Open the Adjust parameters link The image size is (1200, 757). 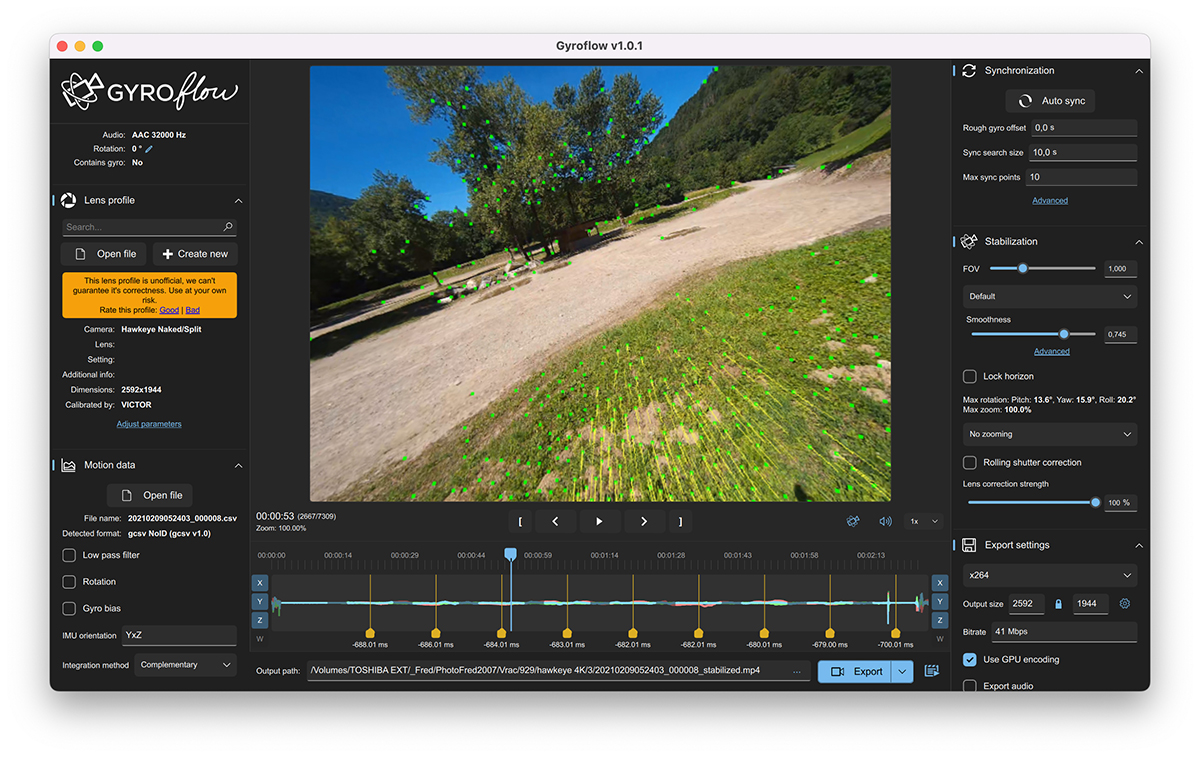[149, 424]
